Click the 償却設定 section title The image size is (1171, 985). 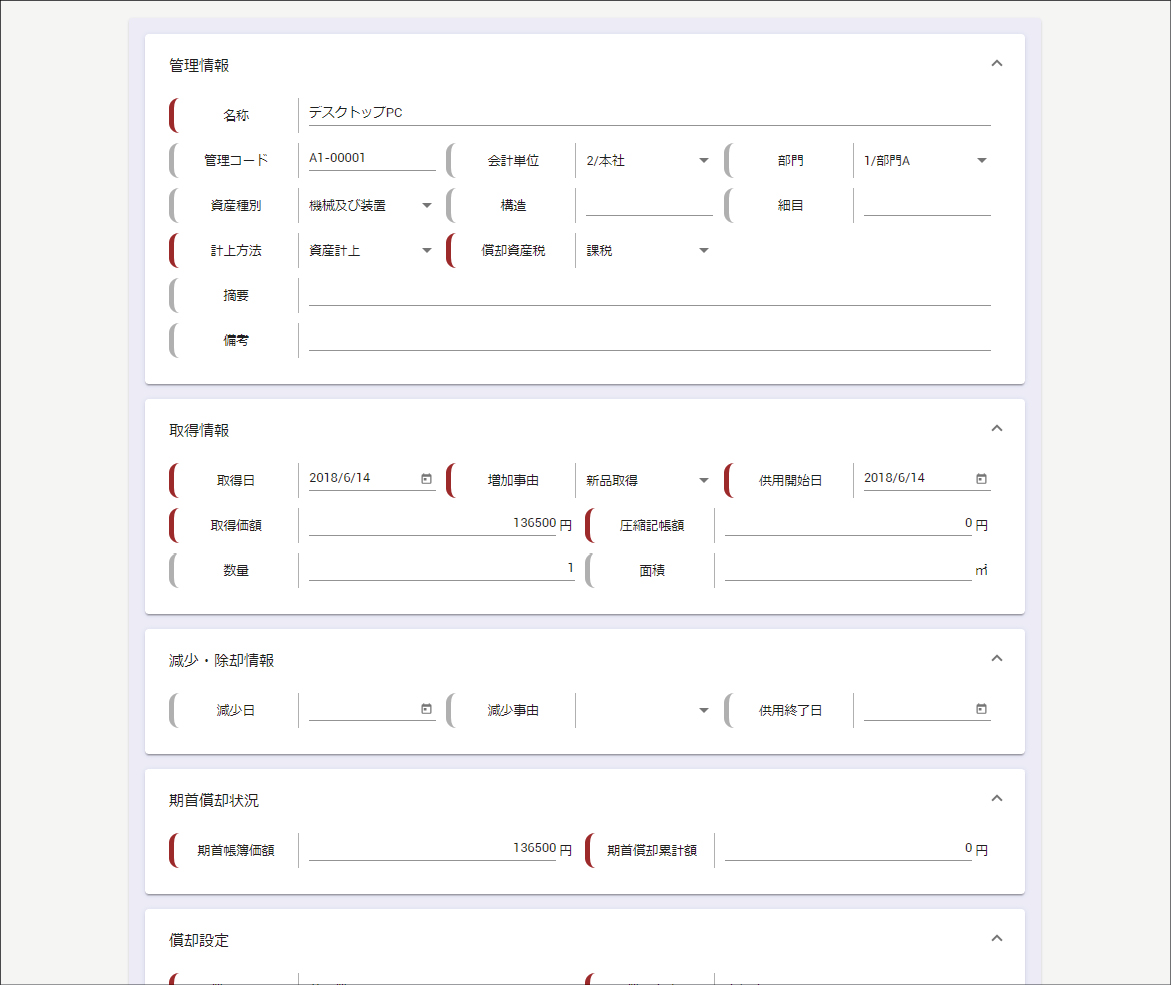coord(199,941)
